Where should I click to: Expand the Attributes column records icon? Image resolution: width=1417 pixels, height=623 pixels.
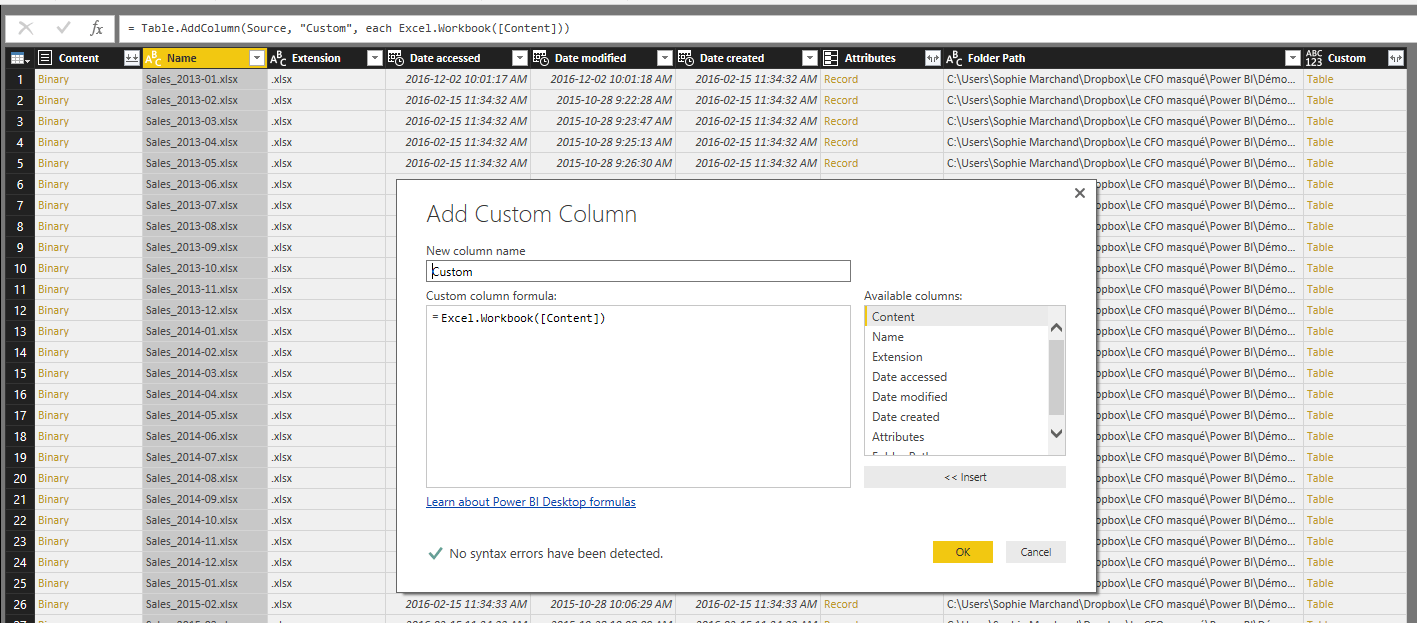pos(932,58)
